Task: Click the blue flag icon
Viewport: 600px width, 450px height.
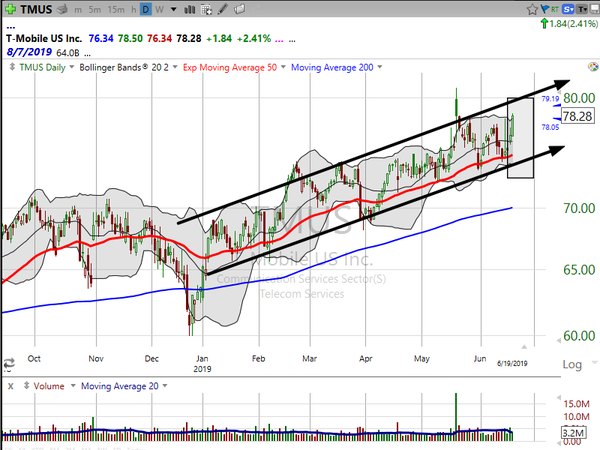Action: point(545,9)
